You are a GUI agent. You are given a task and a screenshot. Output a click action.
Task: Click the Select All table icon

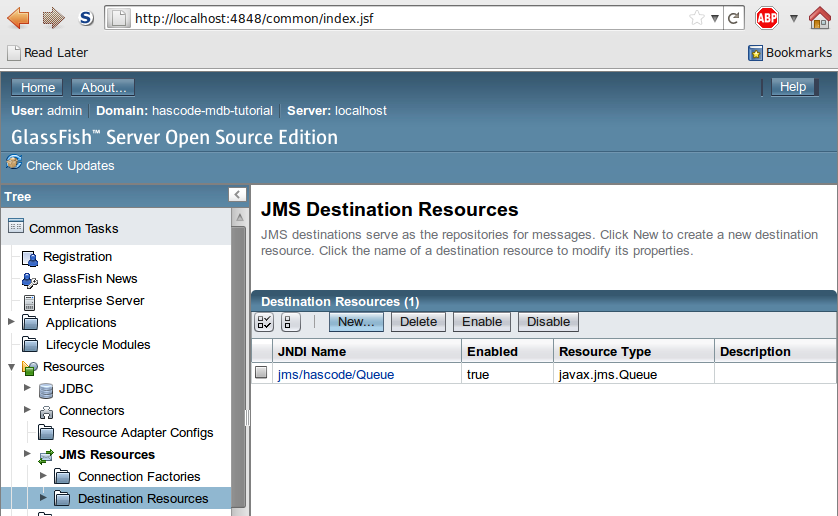tap(265, 322)
